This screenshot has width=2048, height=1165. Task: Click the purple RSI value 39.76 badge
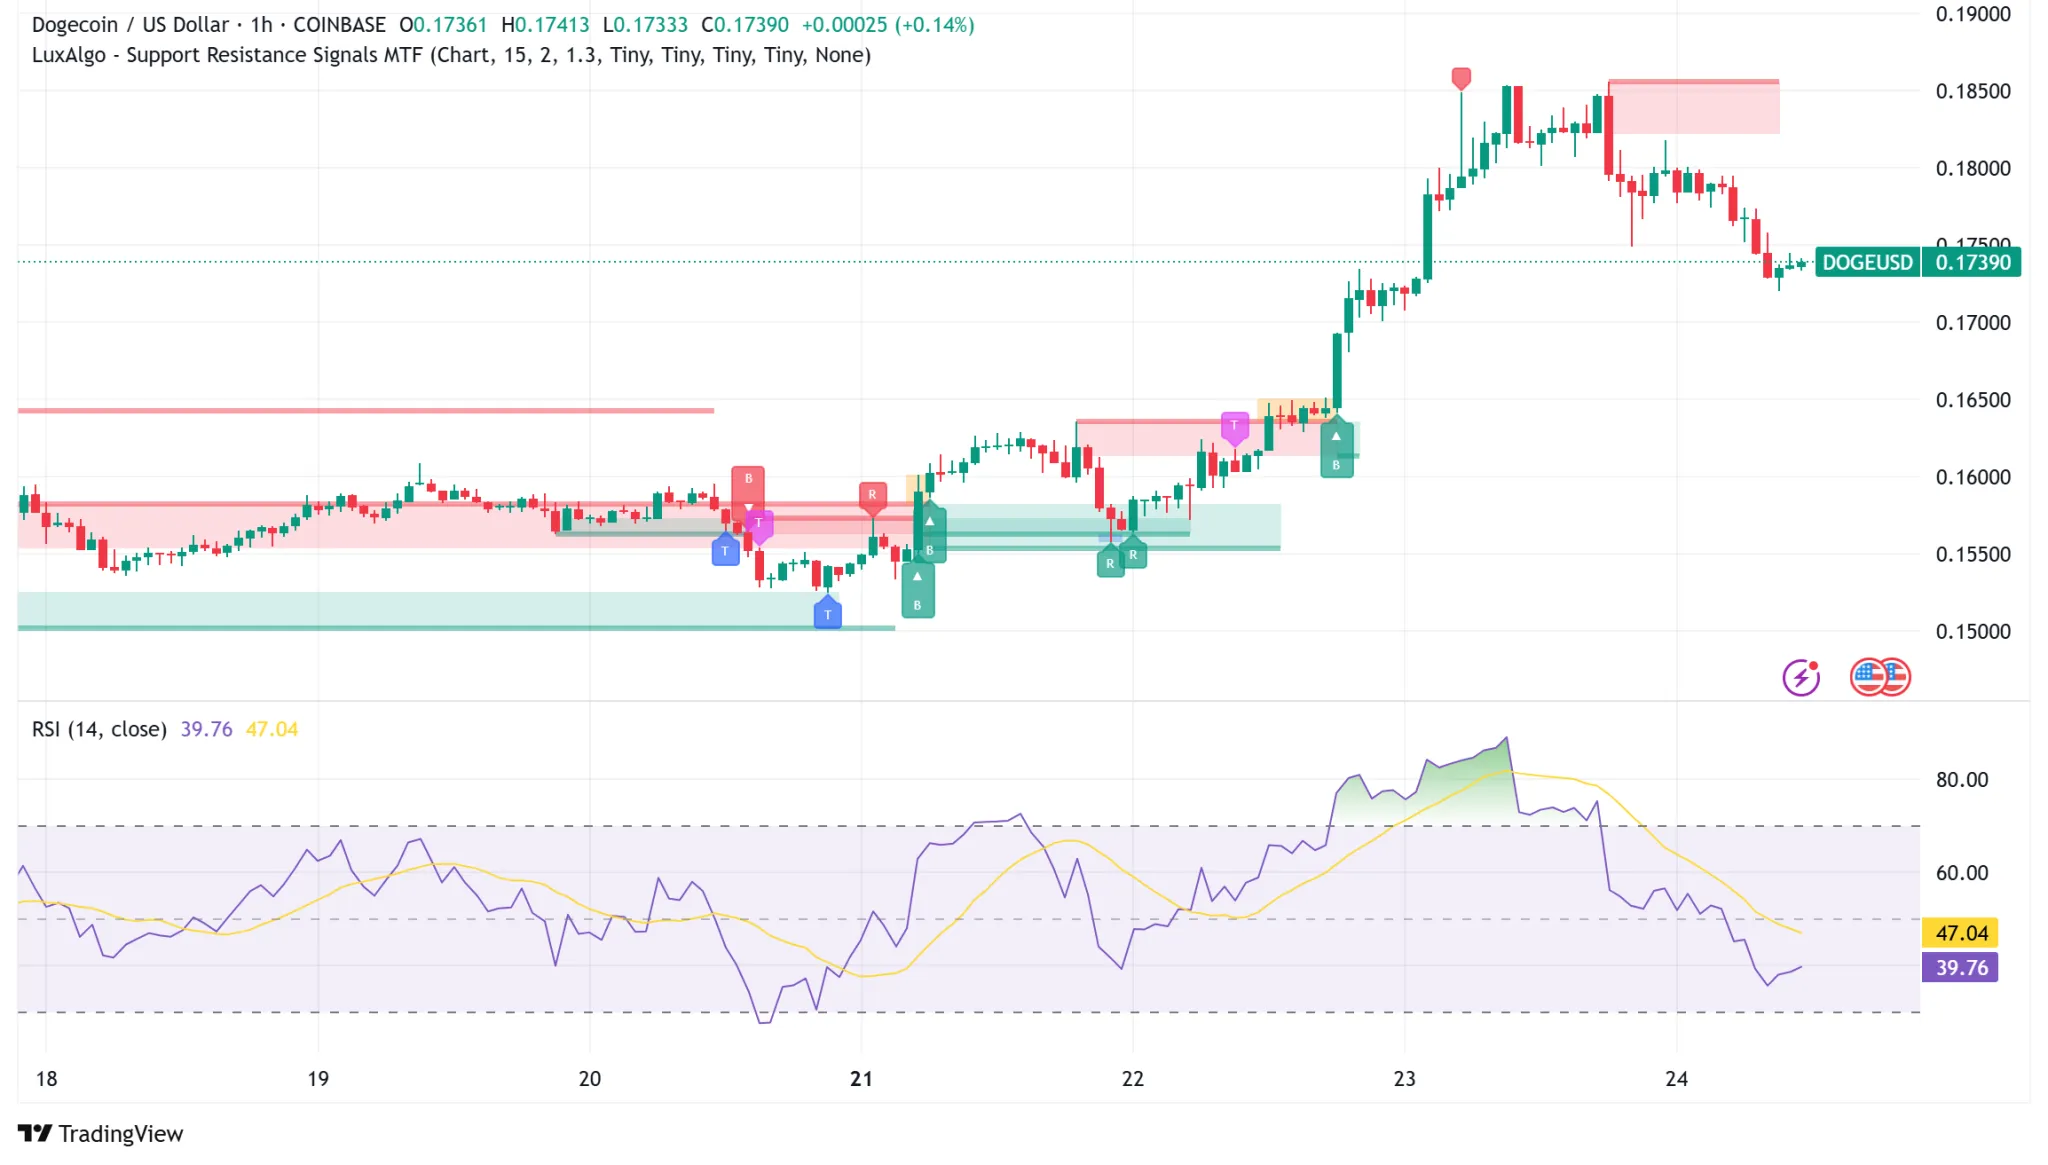(x=1960, y=967)
